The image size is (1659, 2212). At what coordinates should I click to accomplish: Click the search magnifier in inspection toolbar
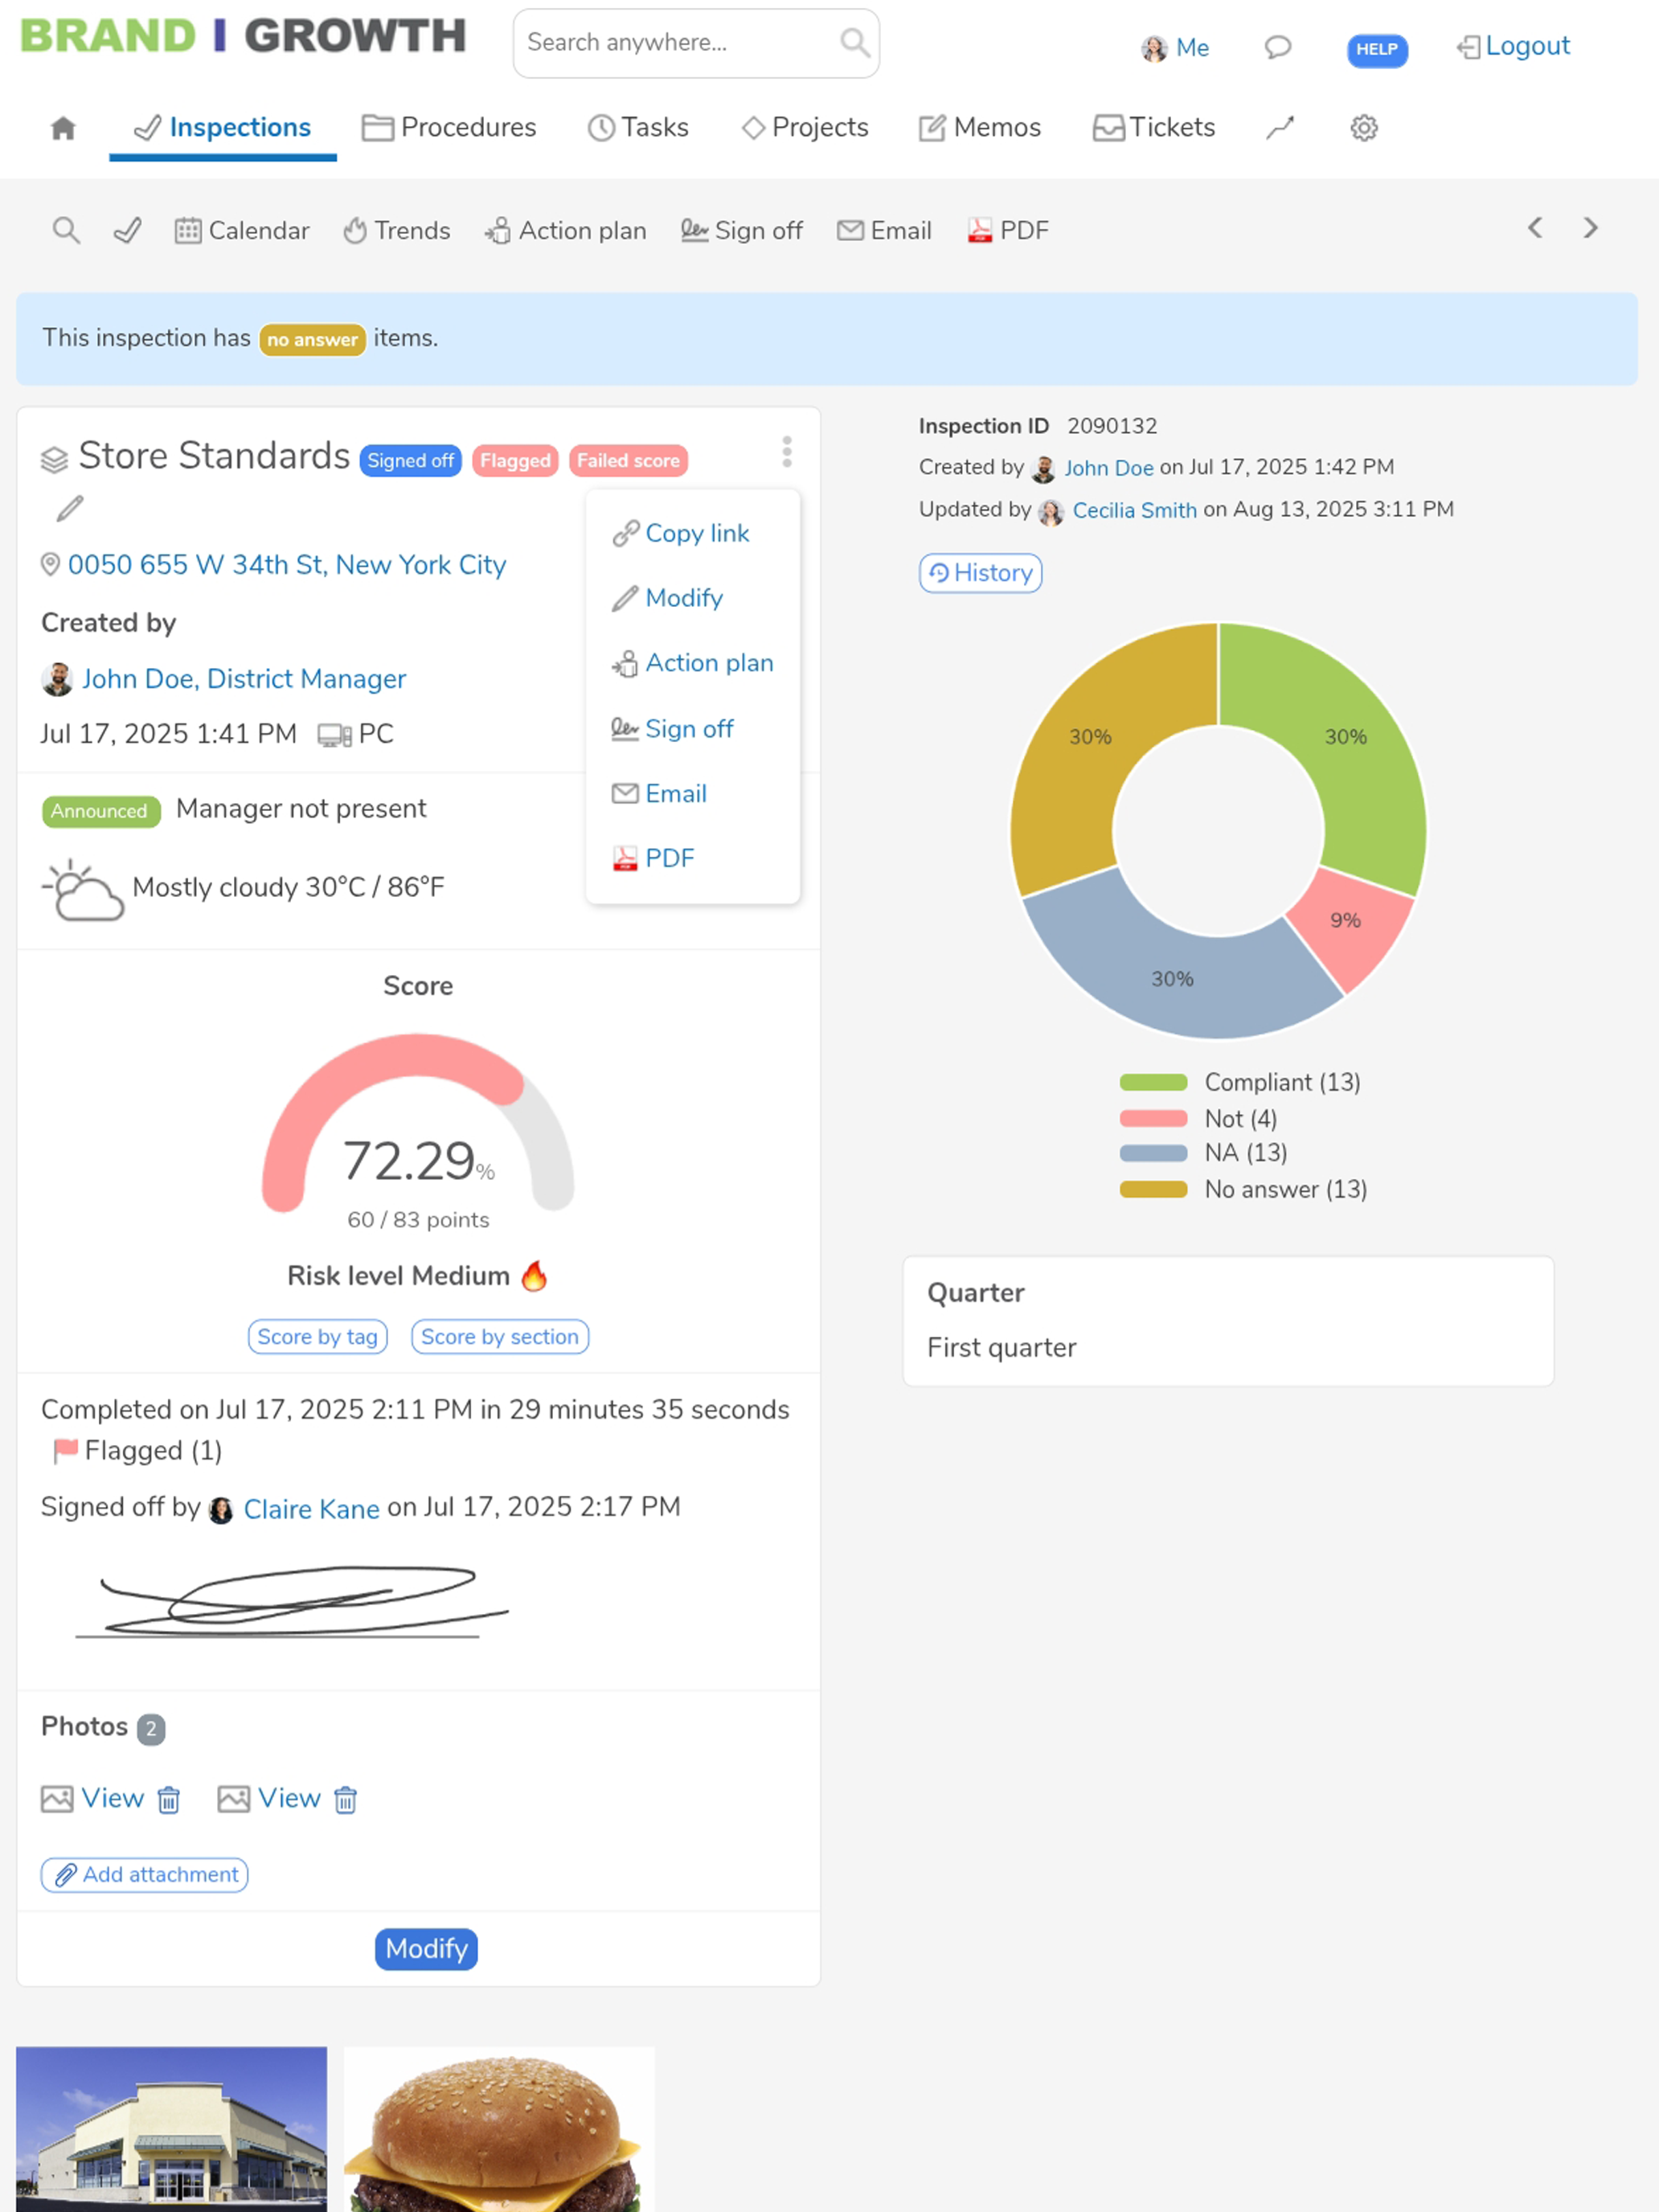[x=66, y=231]
